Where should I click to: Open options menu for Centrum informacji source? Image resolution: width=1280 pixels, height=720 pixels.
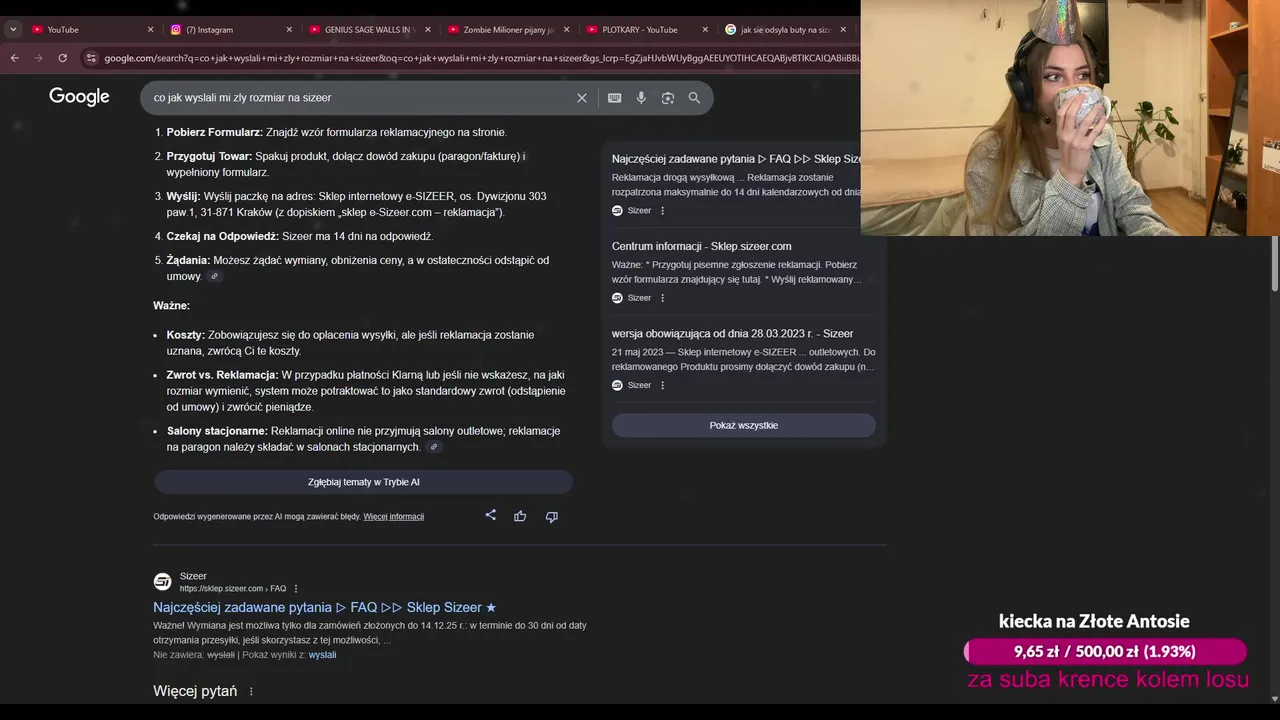[x=662, y=298]
